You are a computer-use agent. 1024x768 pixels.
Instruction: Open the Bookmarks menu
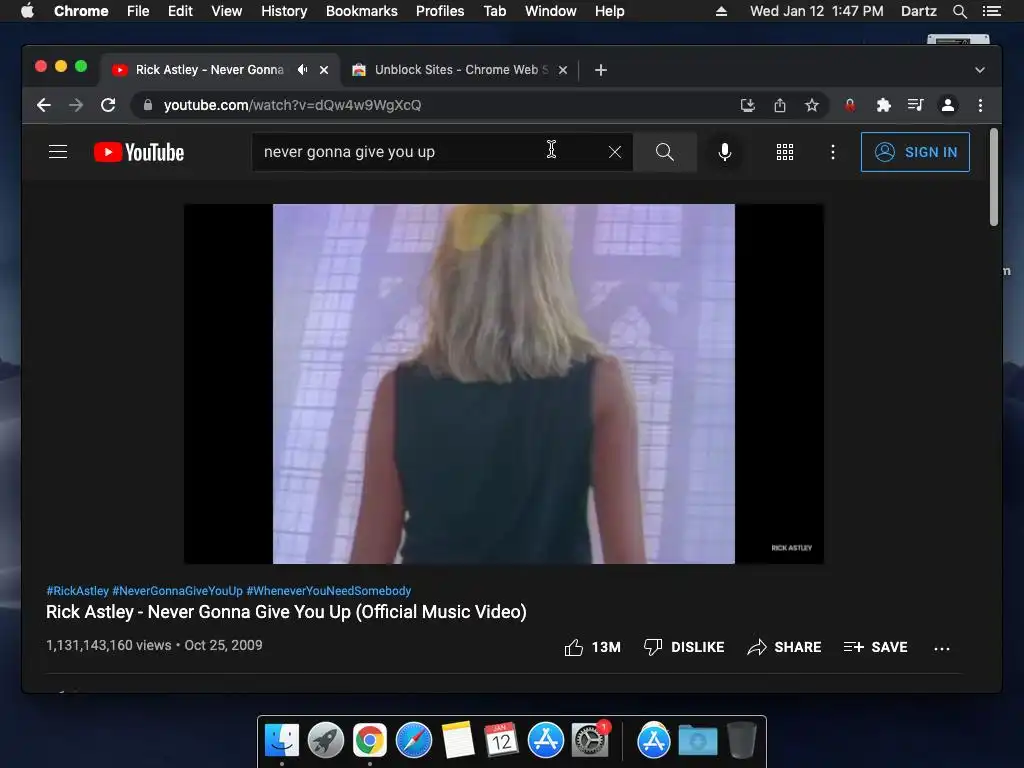point(362,11)
